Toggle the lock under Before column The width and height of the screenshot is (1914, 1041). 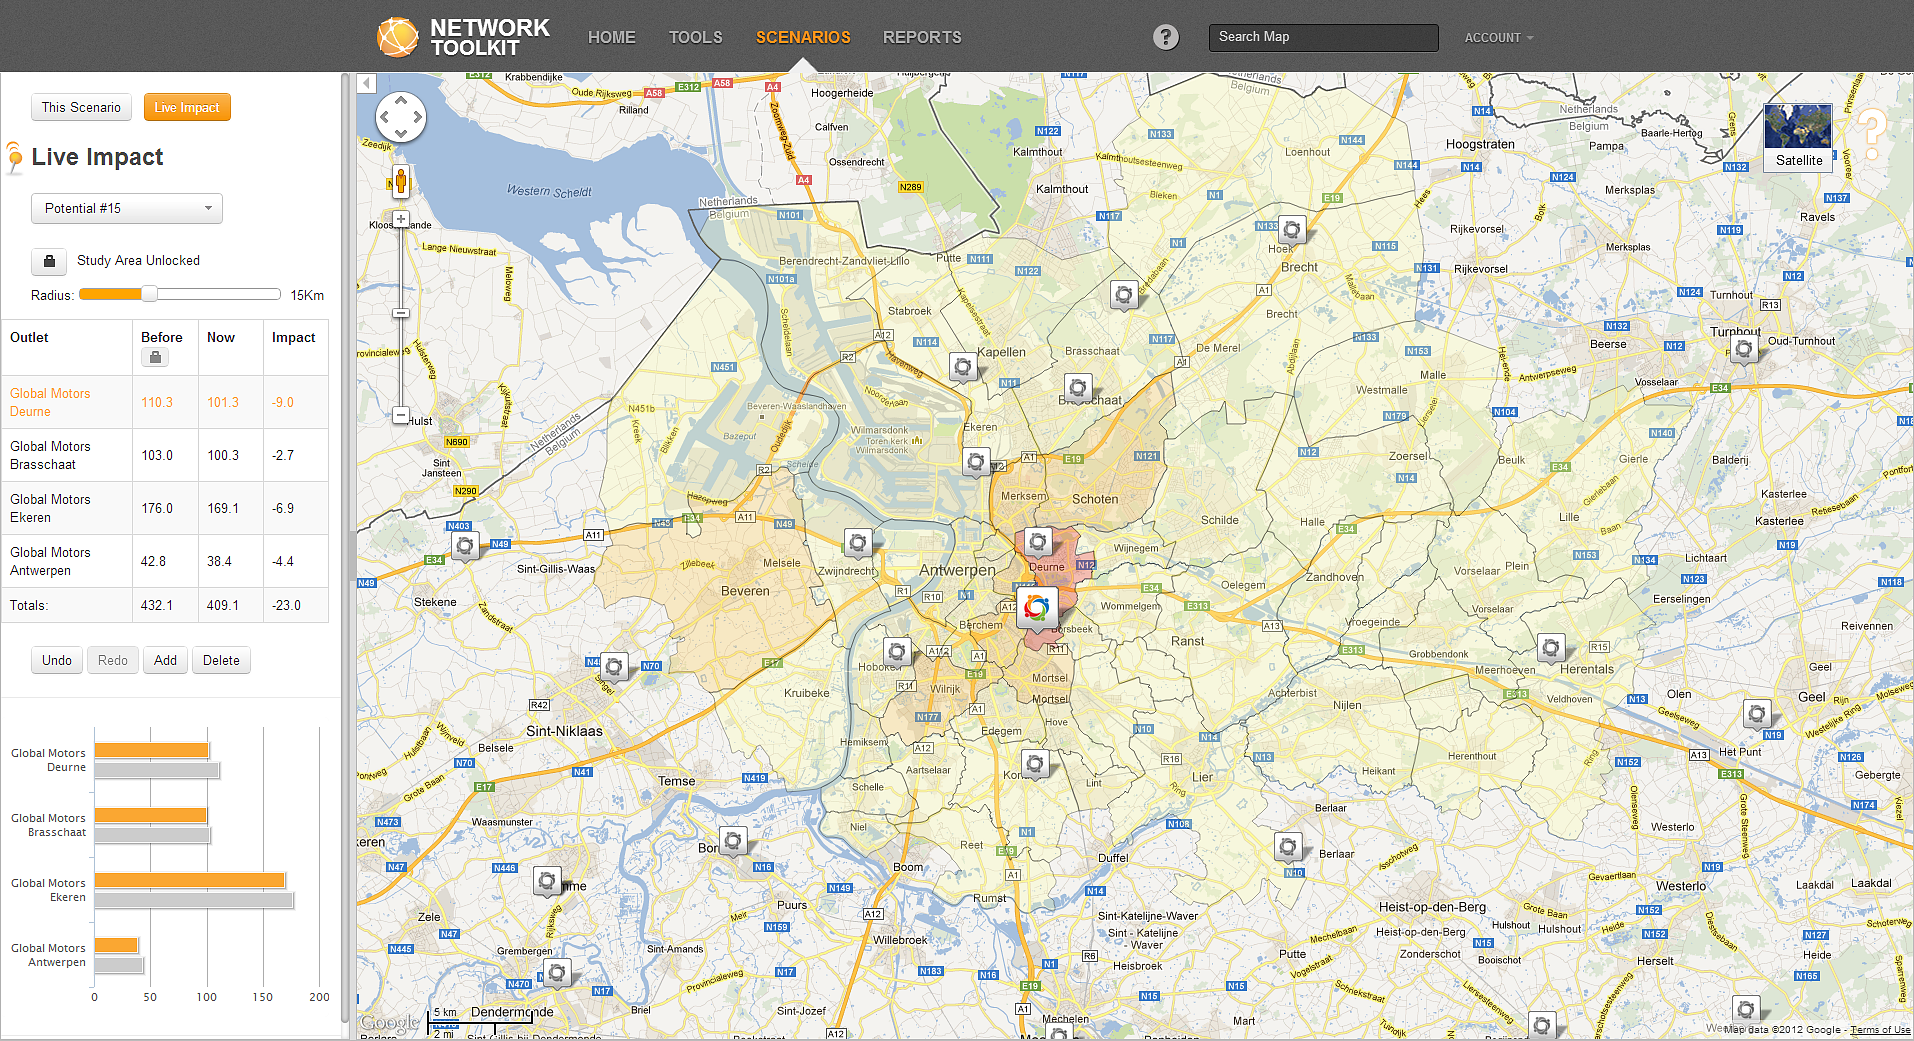point(155,358)
